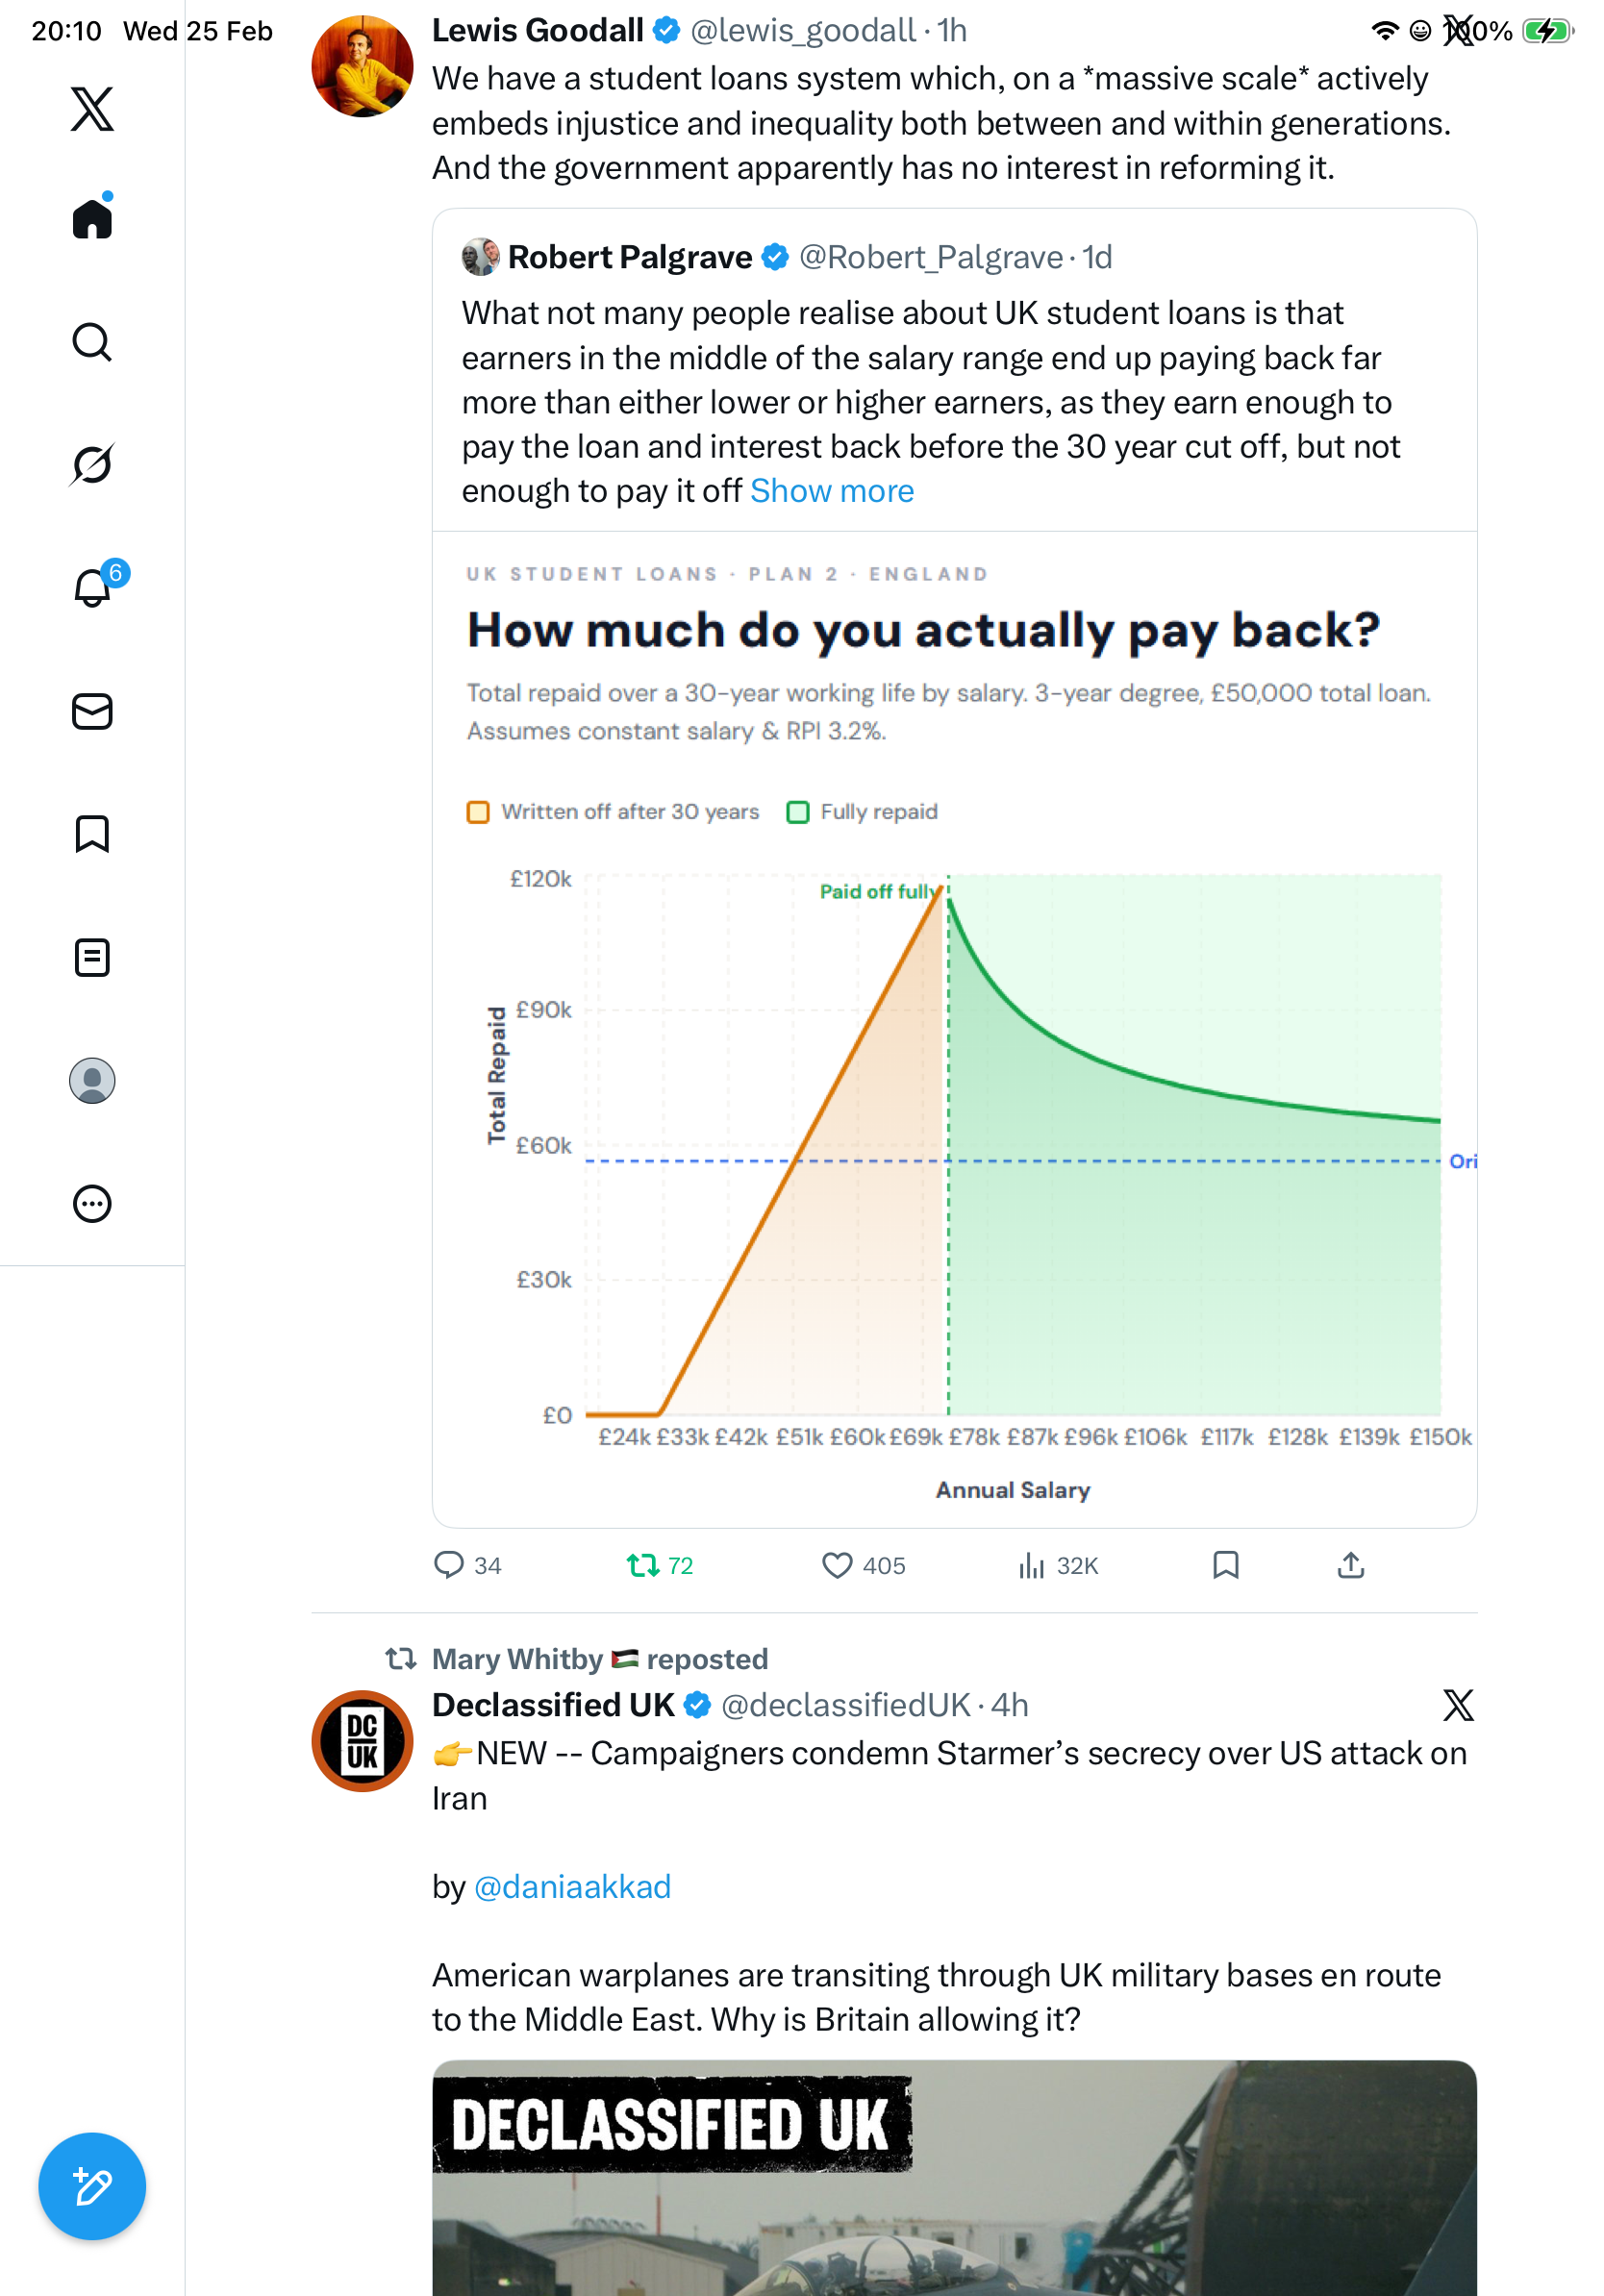Viewport: 1604px width, 2296px height.
Task: Open Grok from the sidebar
Action: pos(92,465)
